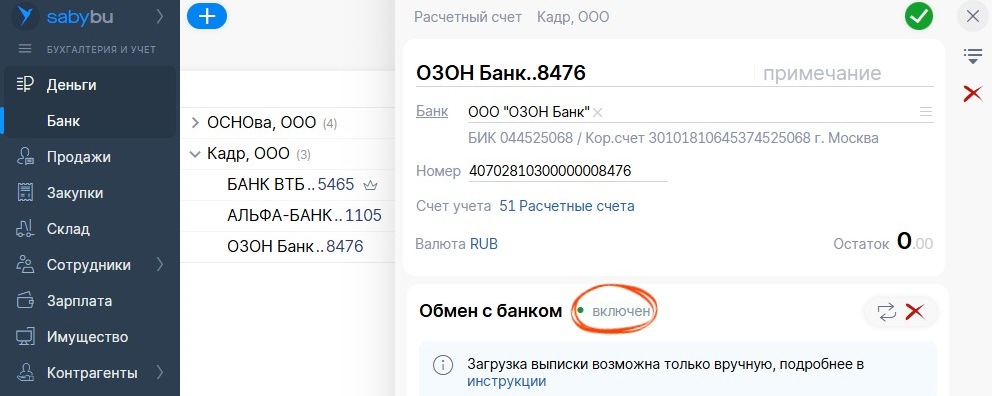Add a new account with blue plus button
The width and height of the screenshot is (992, 396).
[207, 16]
